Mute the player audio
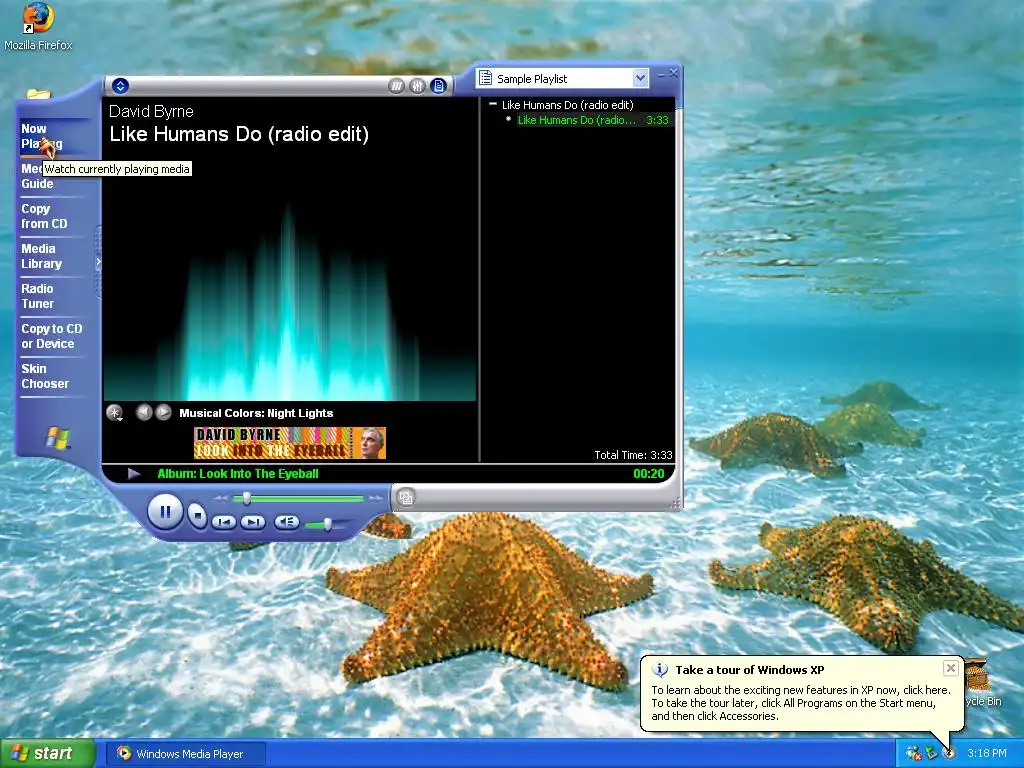The height and width of the screenshot is (768, 1024). click(x=286, y=522)
